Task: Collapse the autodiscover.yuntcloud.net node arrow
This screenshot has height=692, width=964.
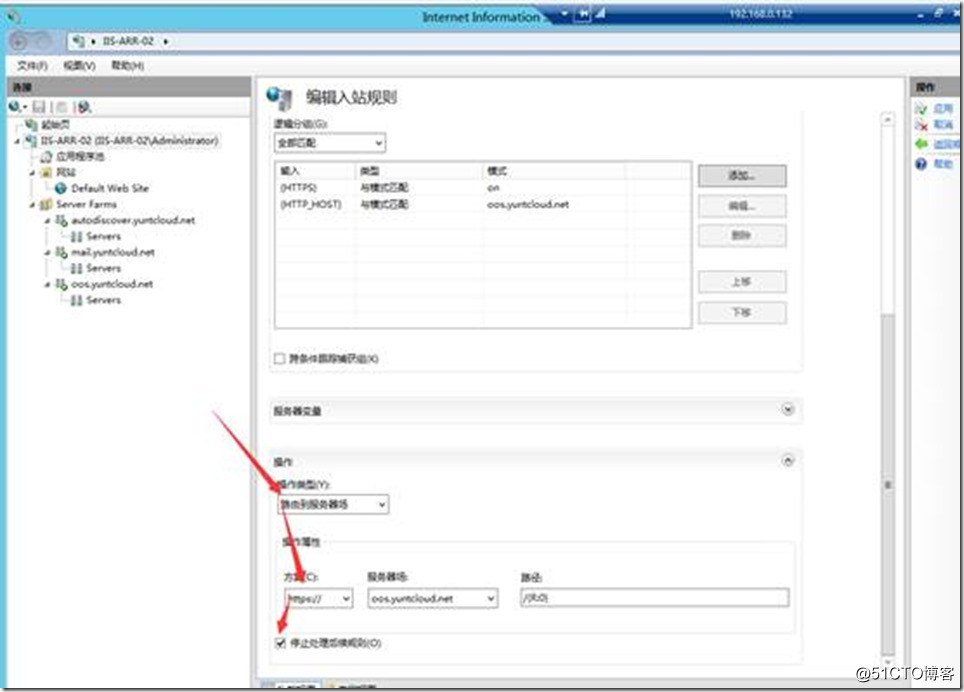Action: click(x=47, y=221)
